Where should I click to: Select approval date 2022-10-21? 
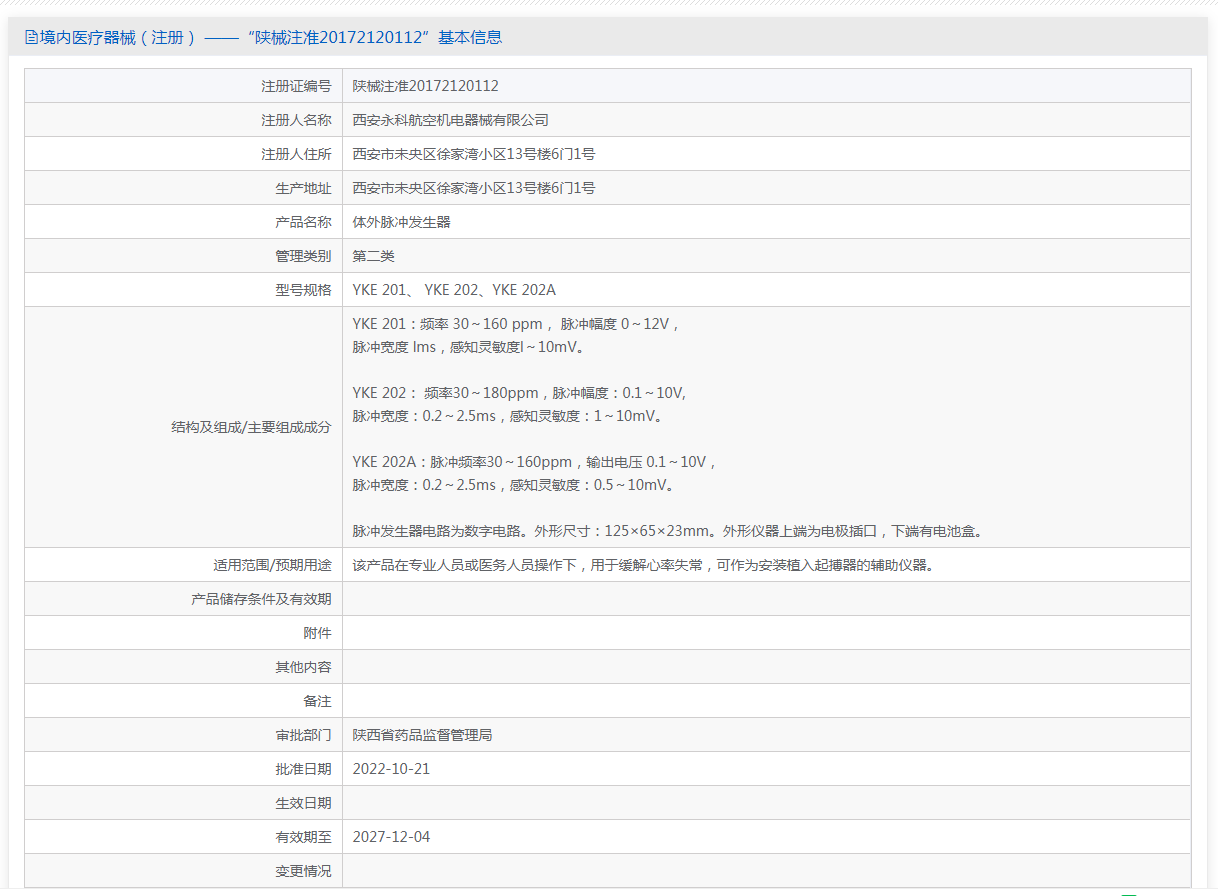[391, 769]
